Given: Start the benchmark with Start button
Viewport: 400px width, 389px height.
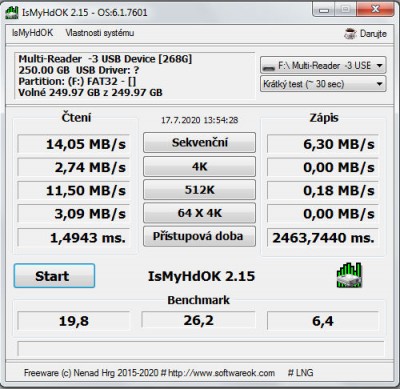Looking at the screenshot, I should [x=54, y=276].
